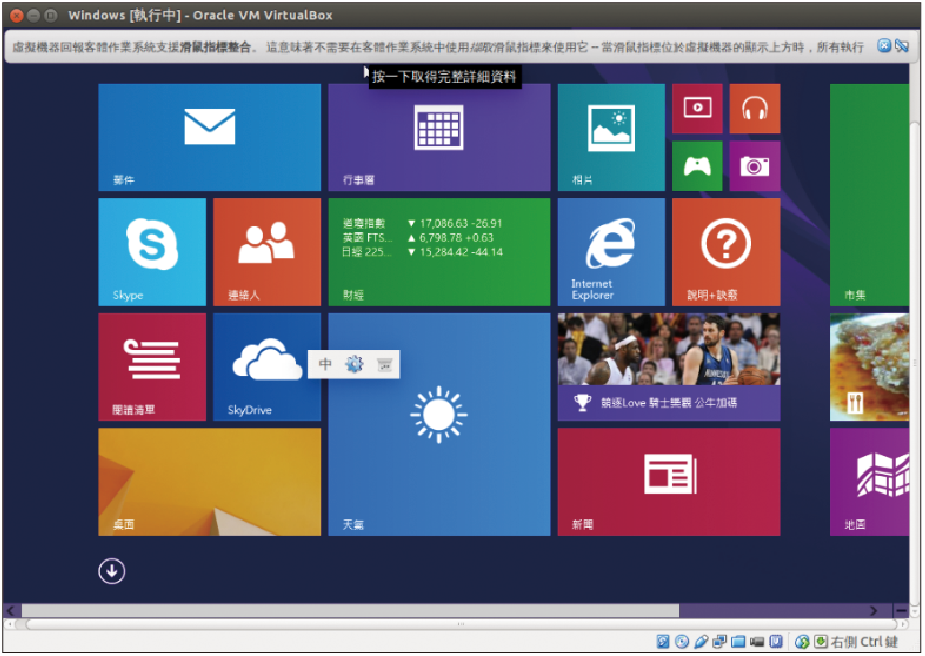Show all apps with the down arrow

pyautogui.click(x=111, y=570)
